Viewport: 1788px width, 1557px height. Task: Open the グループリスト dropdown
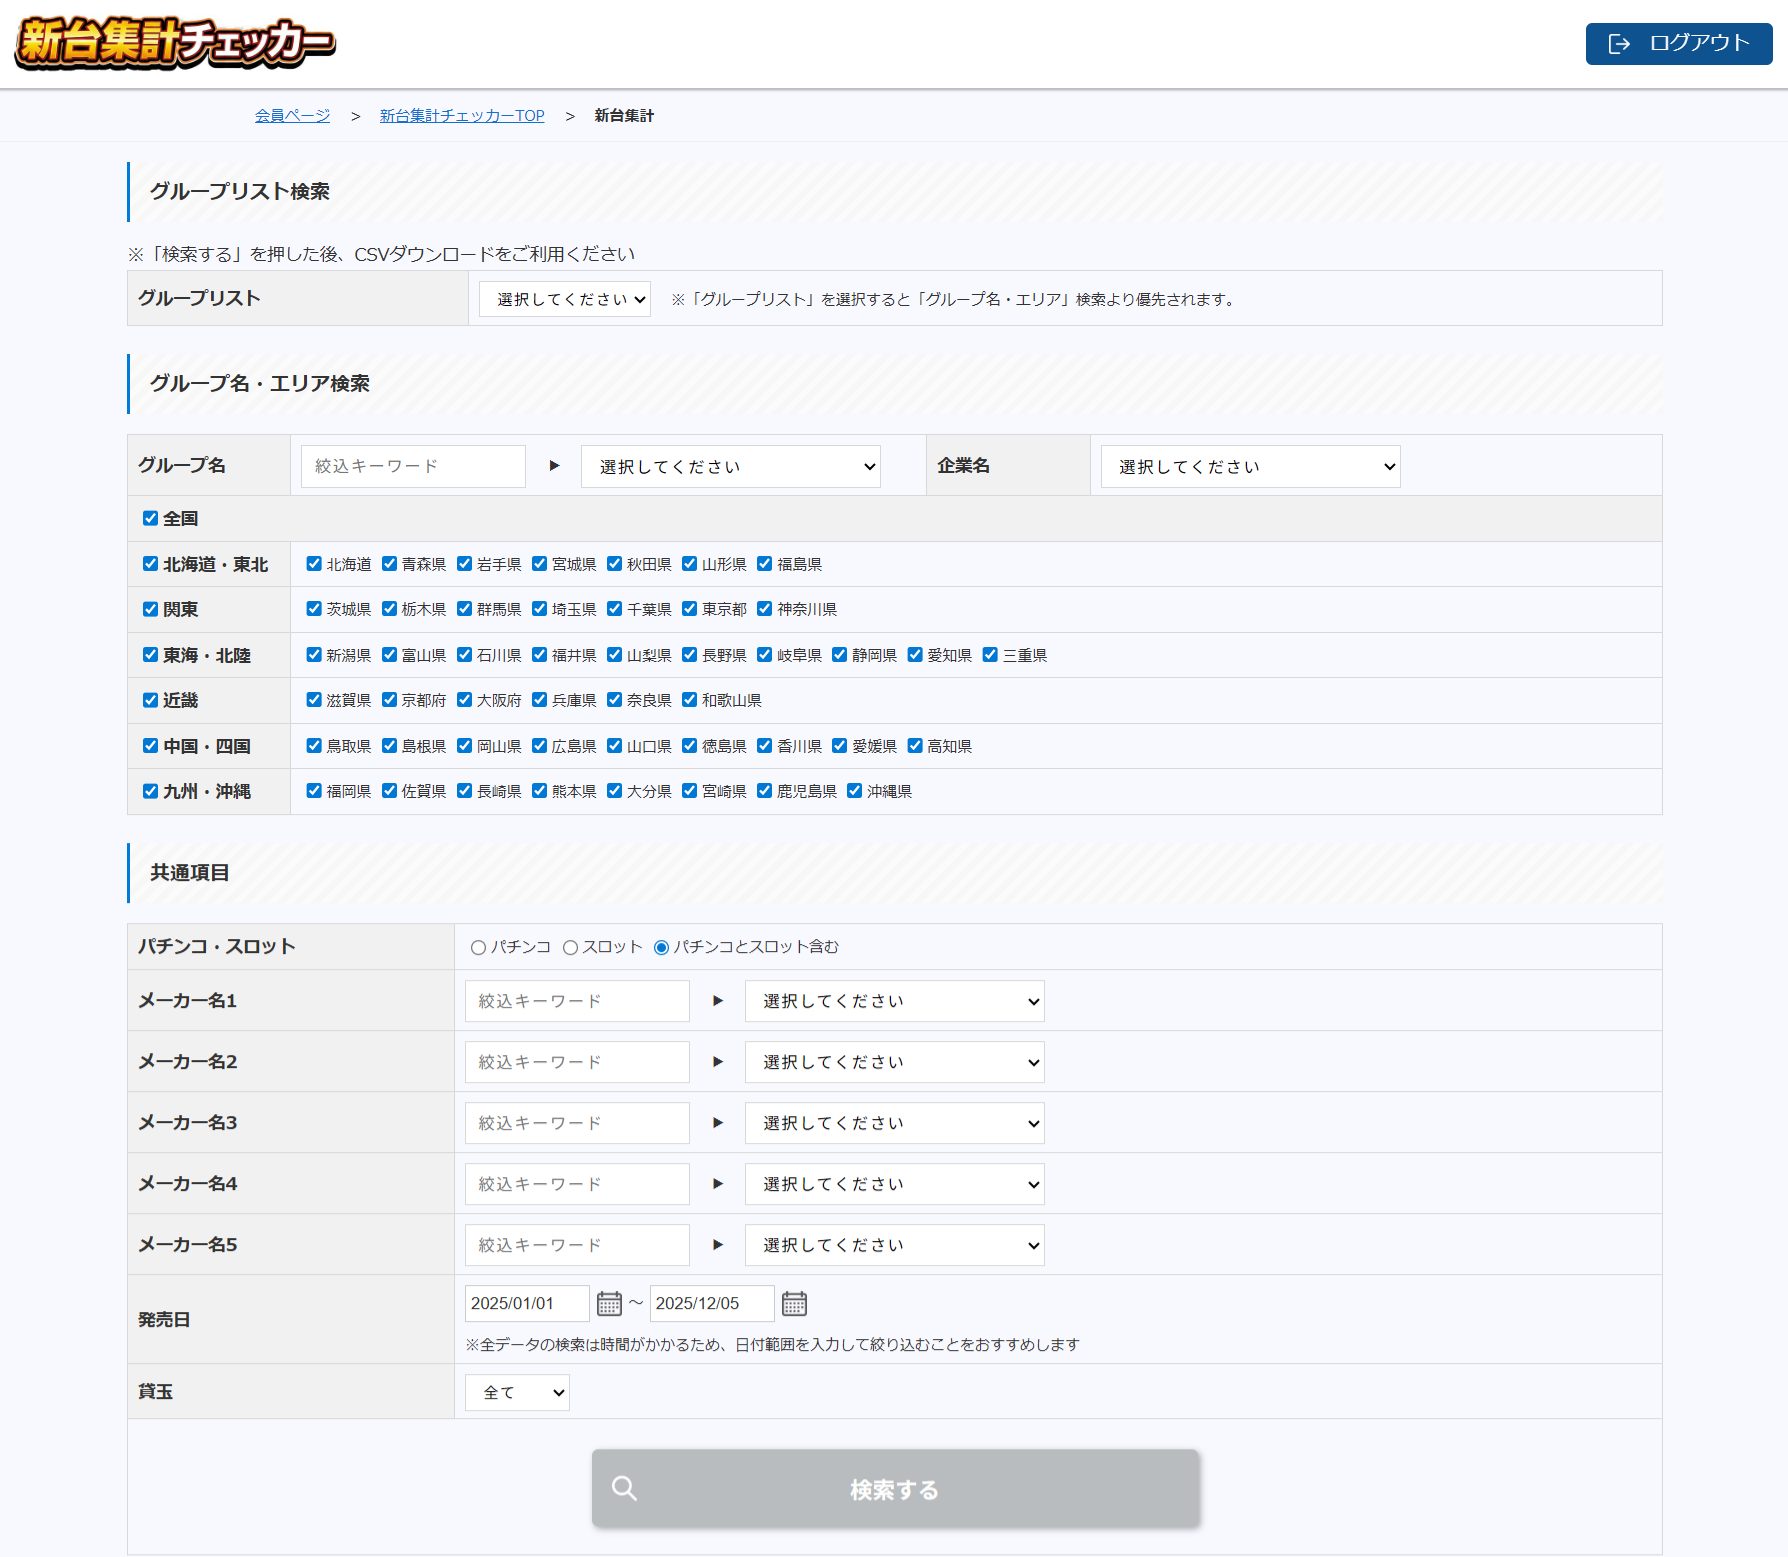point(565,299)
